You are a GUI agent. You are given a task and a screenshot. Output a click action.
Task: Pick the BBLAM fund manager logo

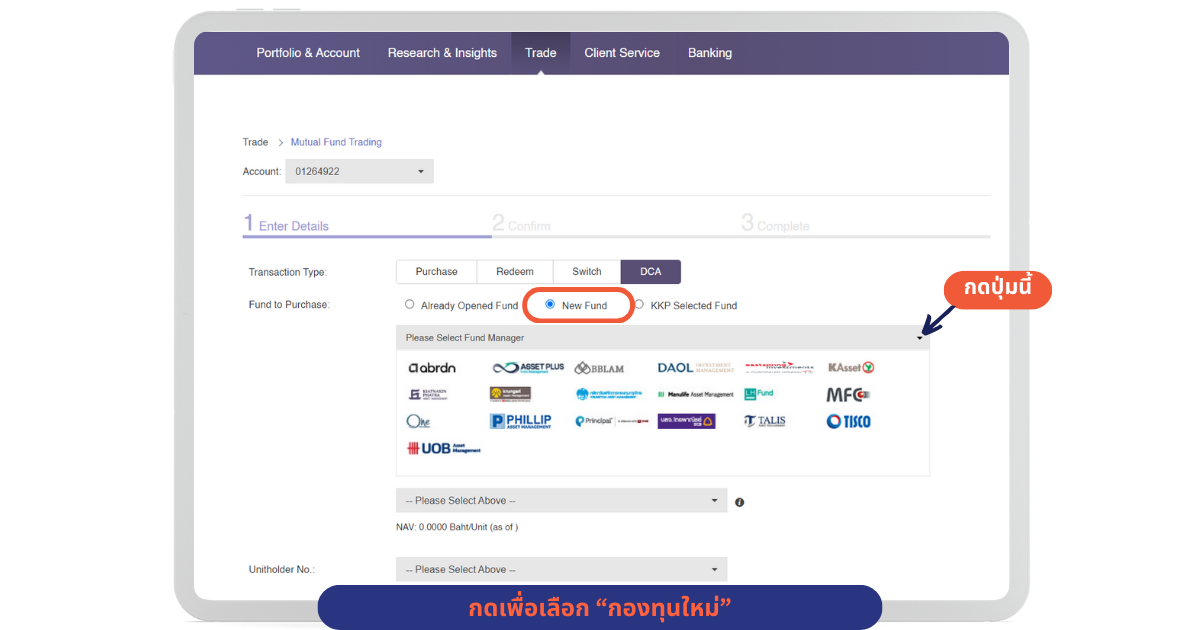(x=599, y=368)
